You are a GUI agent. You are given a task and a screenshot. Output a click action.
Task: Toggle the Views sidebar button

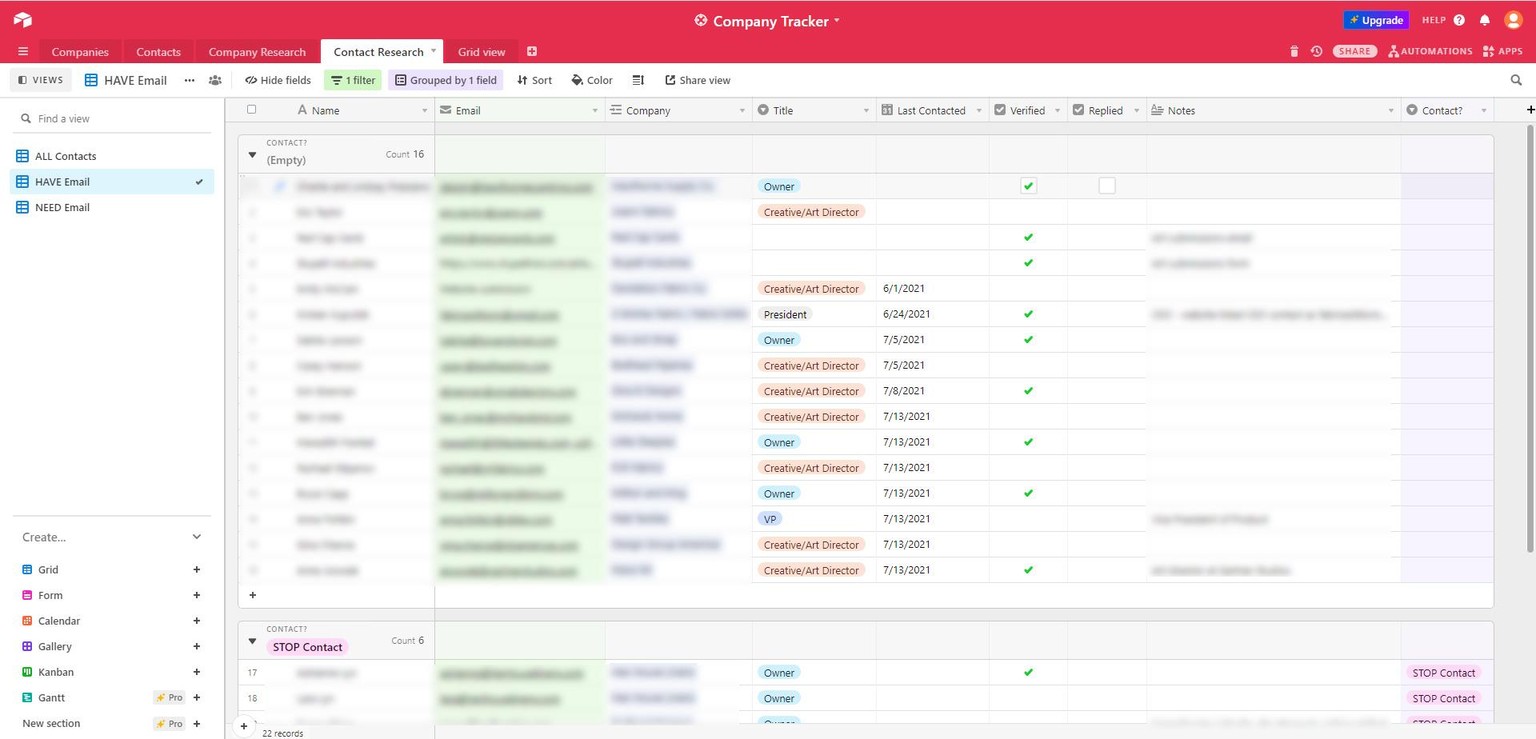[41, 80]
